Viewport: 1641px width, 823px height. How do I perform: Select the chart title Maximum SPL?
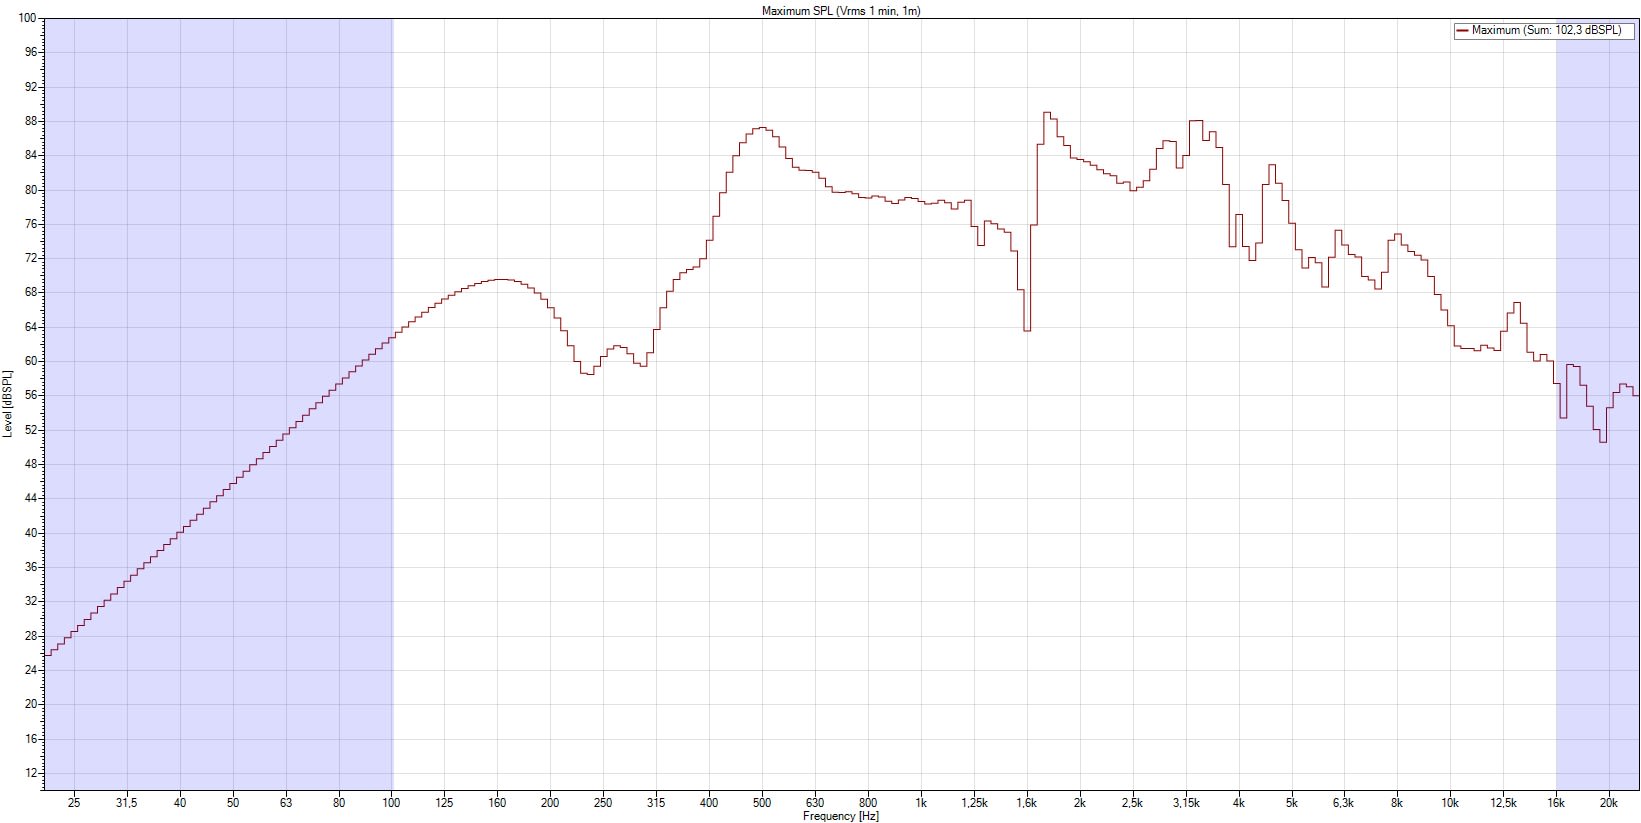tap(840, 11)
